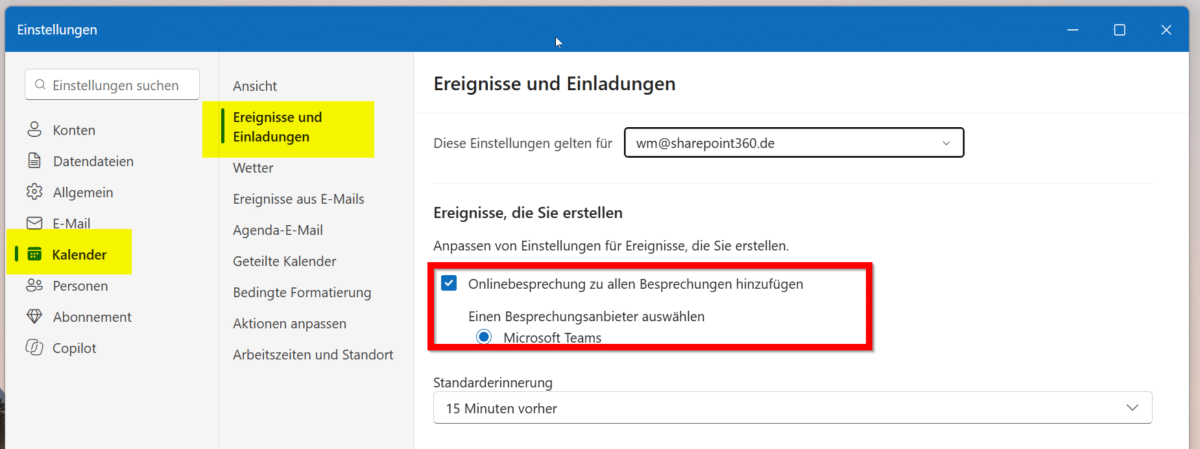The image size is (1200, 449).
Task: Open account dropdown wm@sharepoint360.de
Action: [794, 143]
